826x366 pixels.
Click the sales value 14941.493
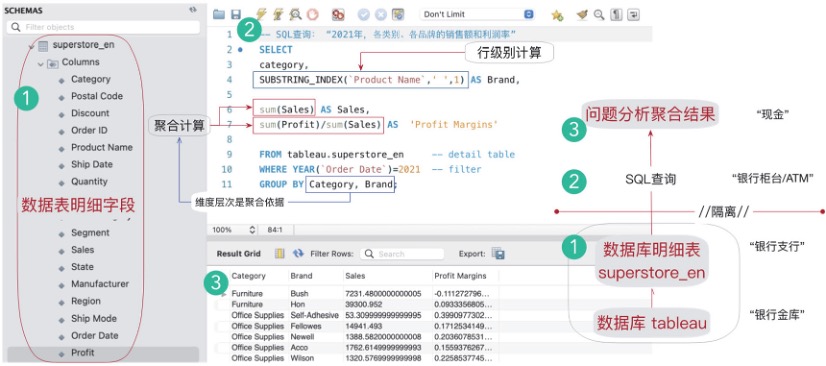(x=363, y=326)
